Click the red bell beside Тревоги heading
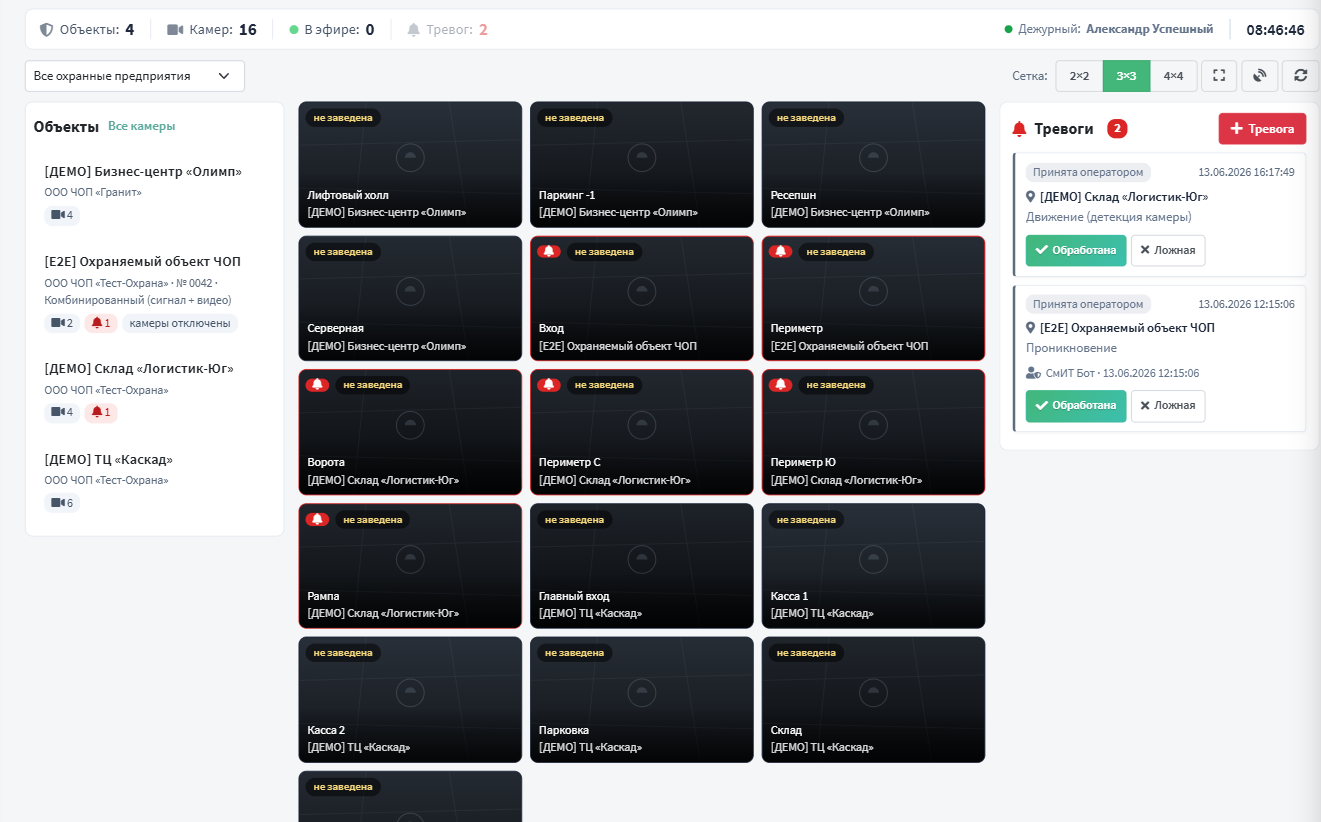1321x822 pixels. 1019,129
